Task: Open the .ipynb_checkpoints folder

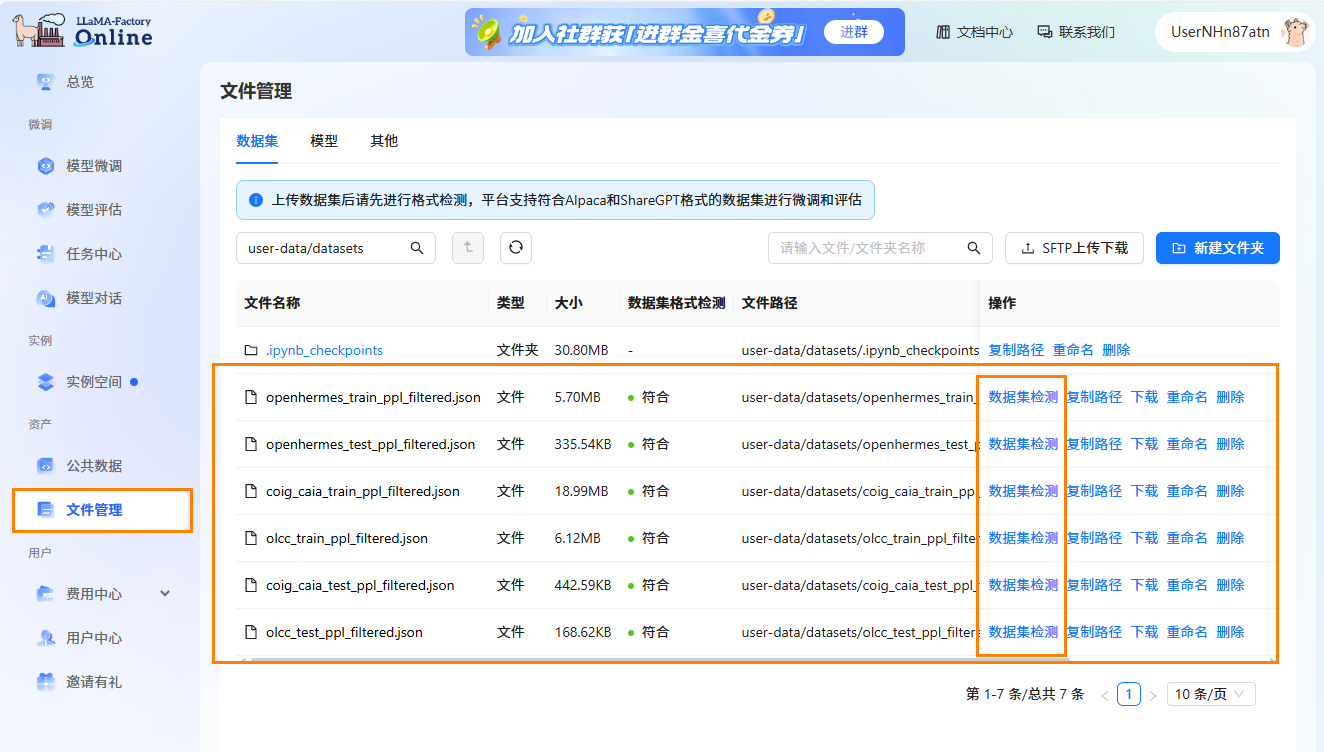Action: tap(324, 350)
